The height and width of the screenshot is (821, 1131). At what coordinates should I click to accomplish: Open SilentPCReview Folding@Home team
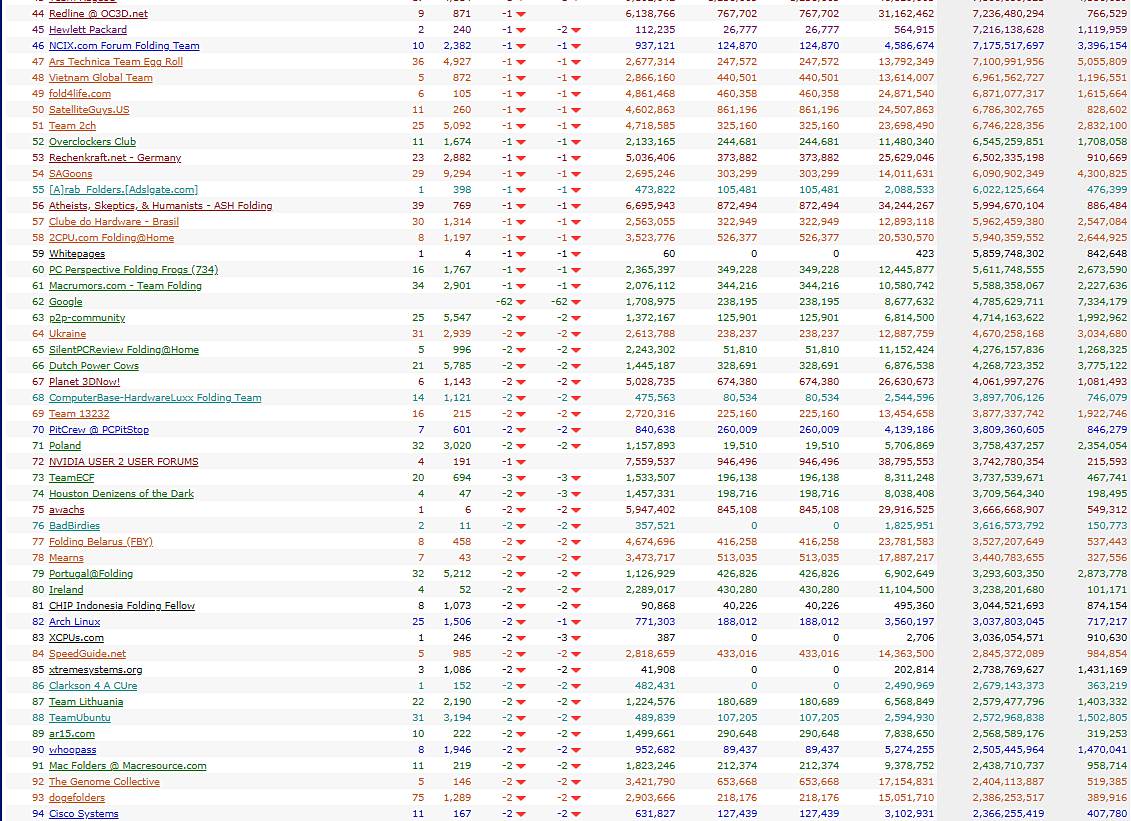pyautogui.click(x=124, y=350)
